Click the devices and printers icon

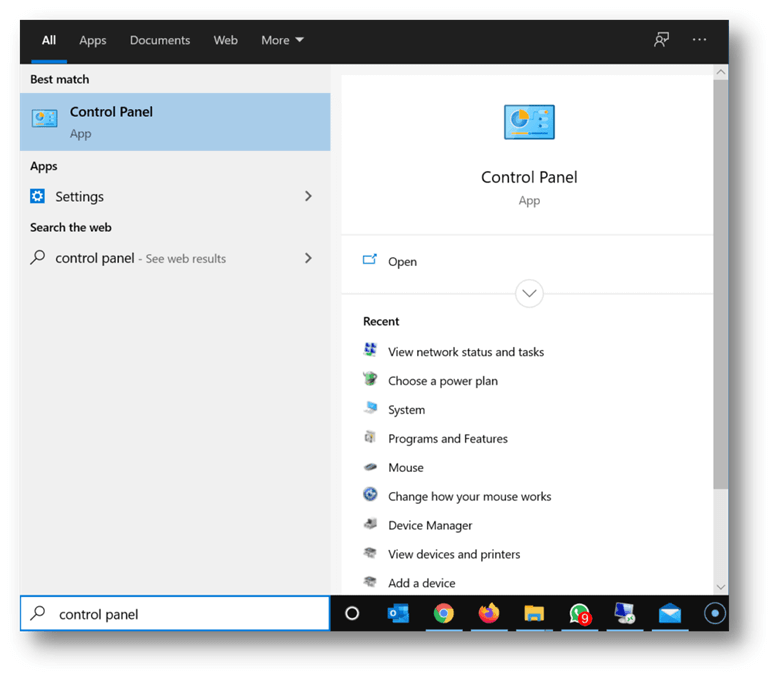coord(370,552)
